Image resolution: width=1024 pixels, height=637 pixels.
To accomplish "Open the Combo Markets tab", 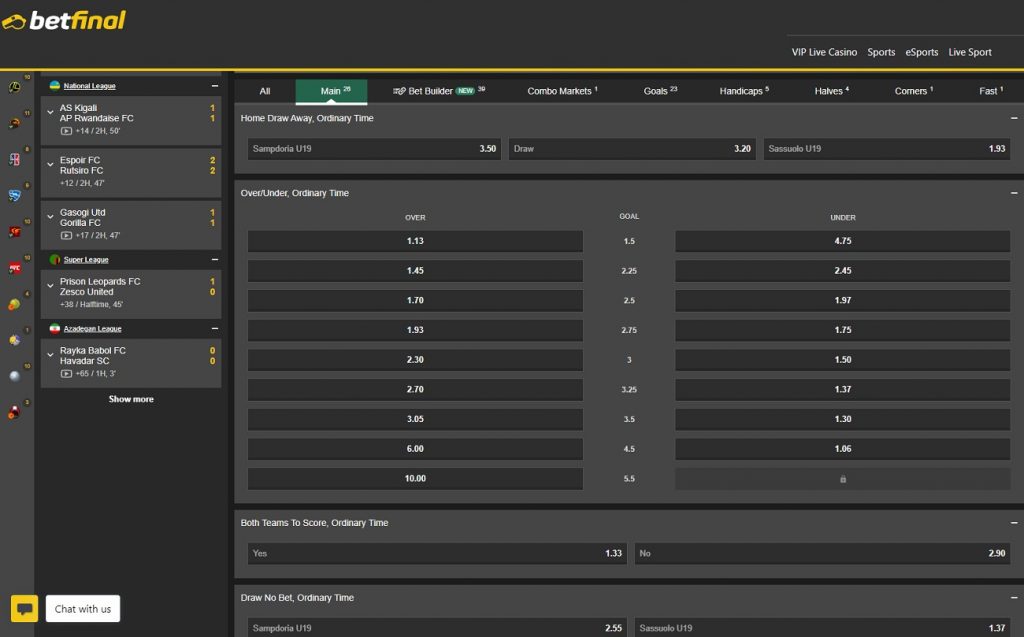I will [x=562, y=91].
